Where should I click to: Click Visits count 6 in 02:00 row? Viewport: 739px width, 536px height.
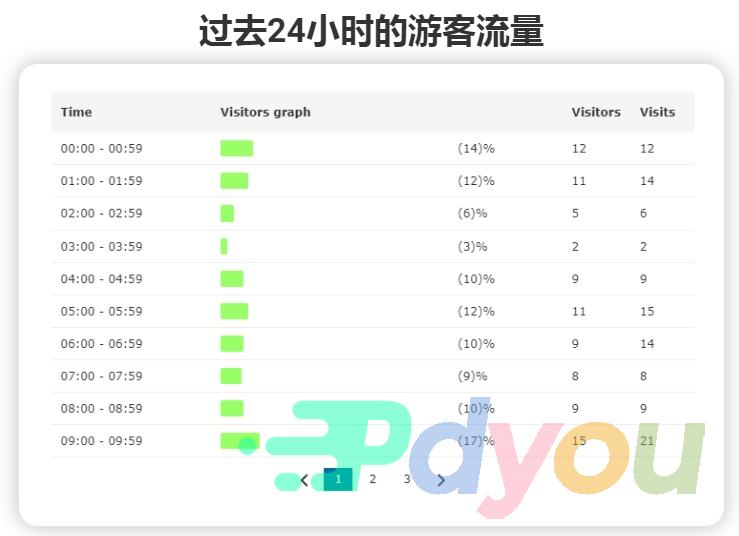click(643, 214)
